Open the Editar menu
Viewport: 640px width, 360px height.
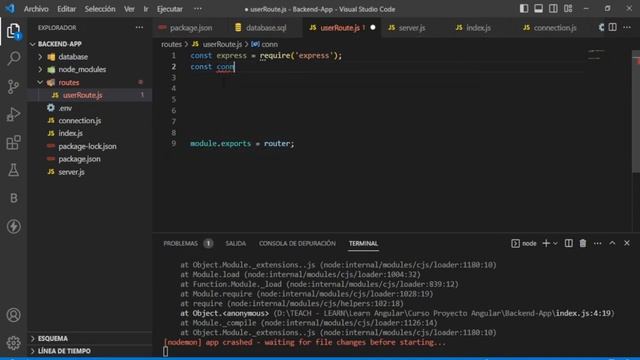coord(66,9)
